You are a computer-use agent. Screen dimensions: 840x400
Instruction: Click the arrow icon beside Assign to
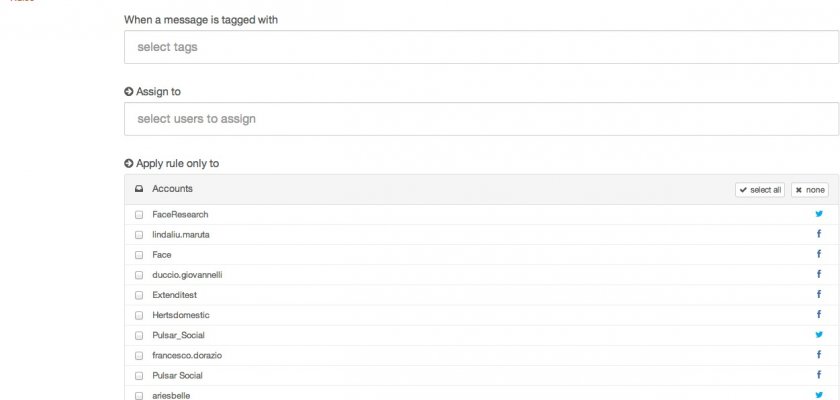coord(129,91)
